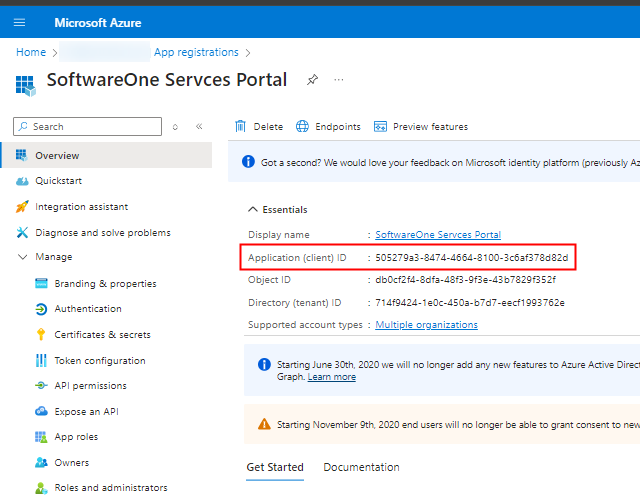Screen dimensions: 640x503
Task: Open Quickstart in the sidebar
Action: point(58,181)
